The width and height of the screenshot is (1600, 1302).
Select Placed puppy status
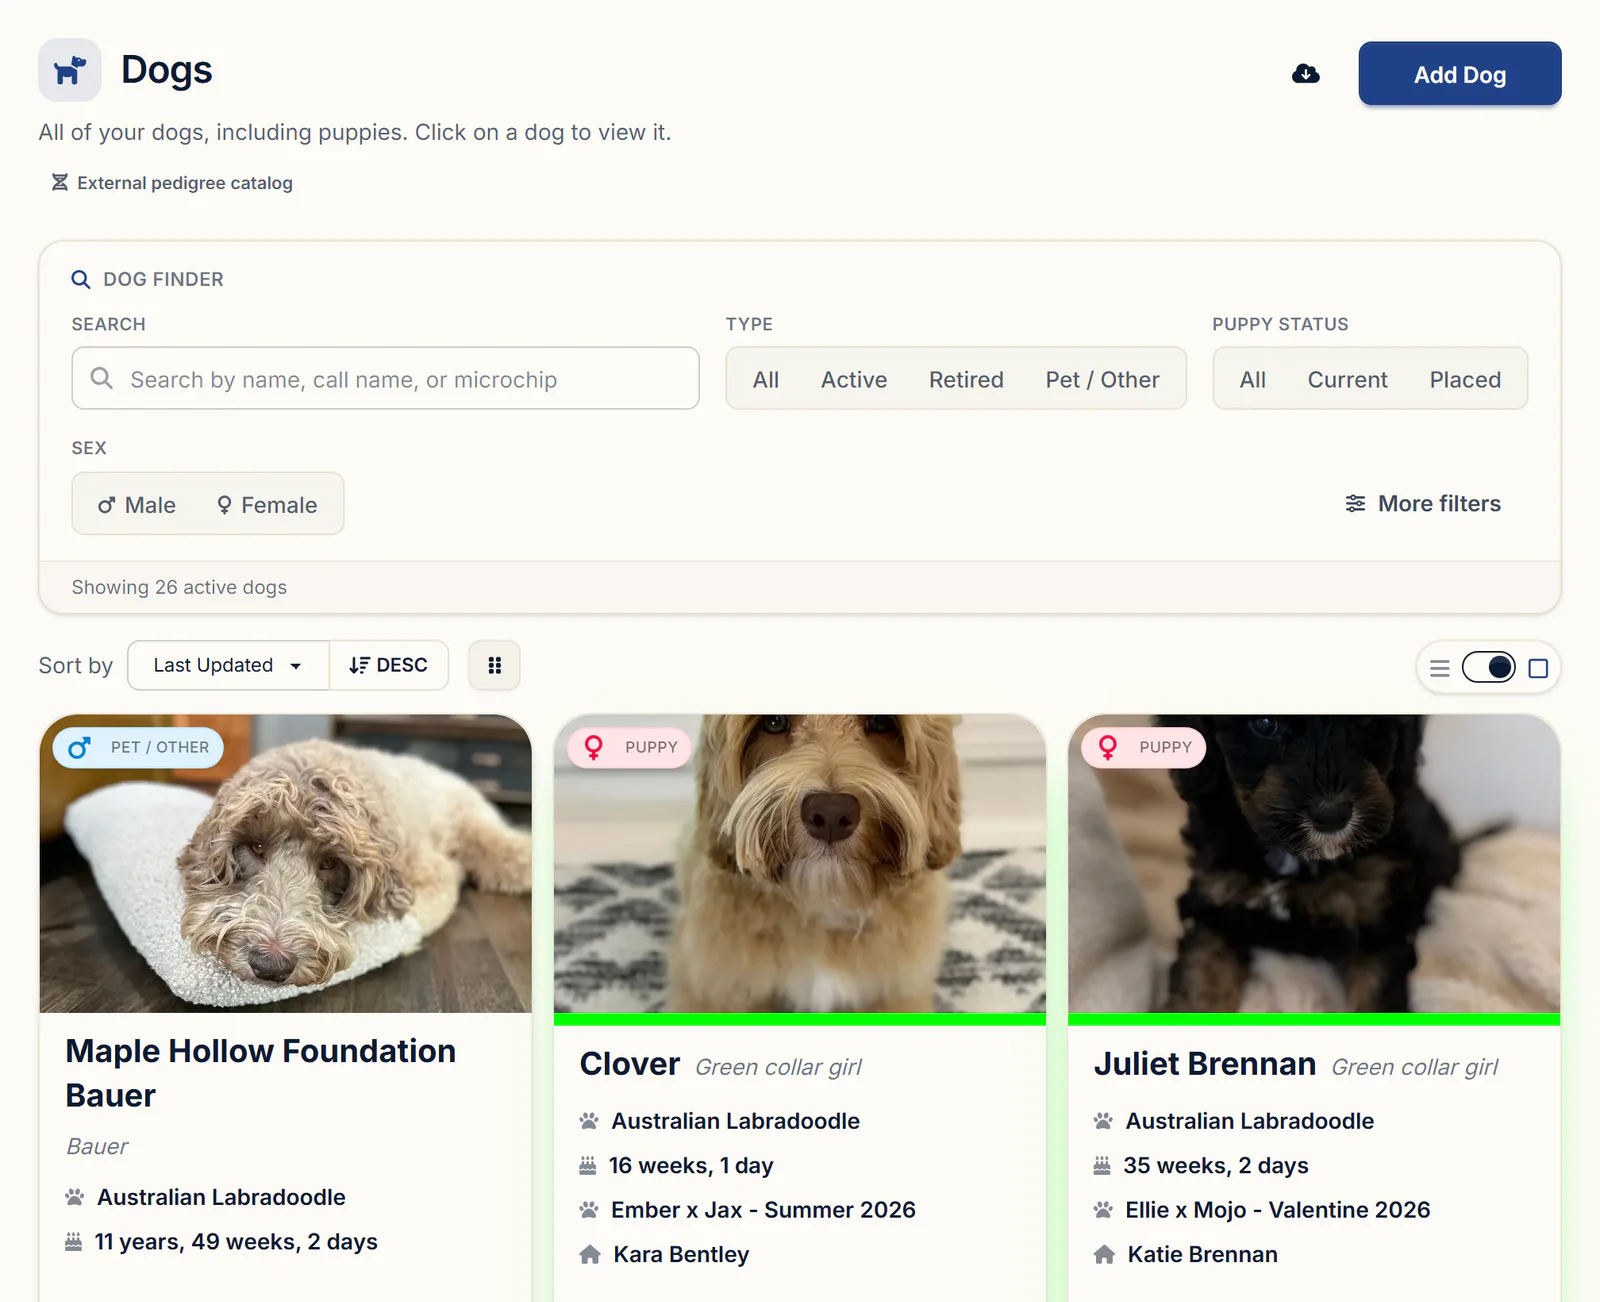coord(1465,380)
